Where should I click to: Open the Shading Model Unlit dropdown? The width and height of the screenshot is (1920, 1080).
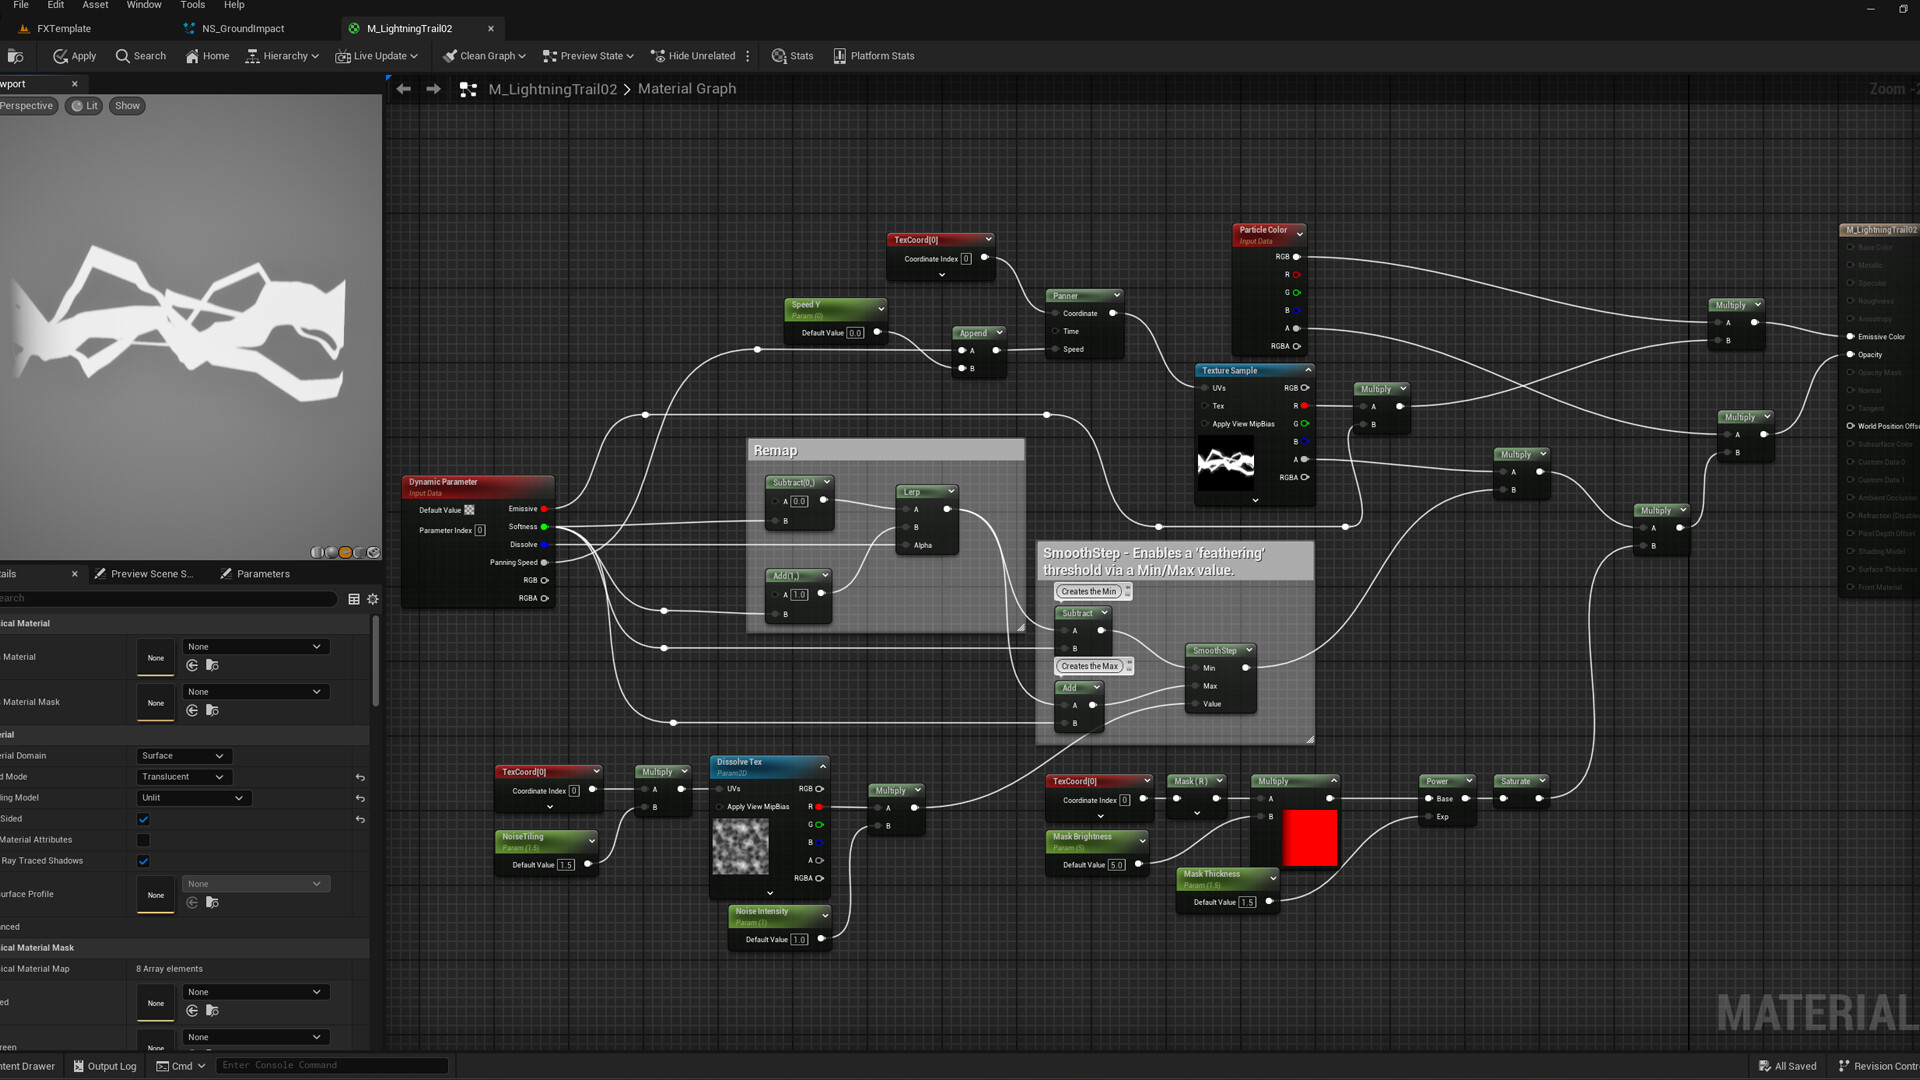pyautogui.click(x=193, y=798)
